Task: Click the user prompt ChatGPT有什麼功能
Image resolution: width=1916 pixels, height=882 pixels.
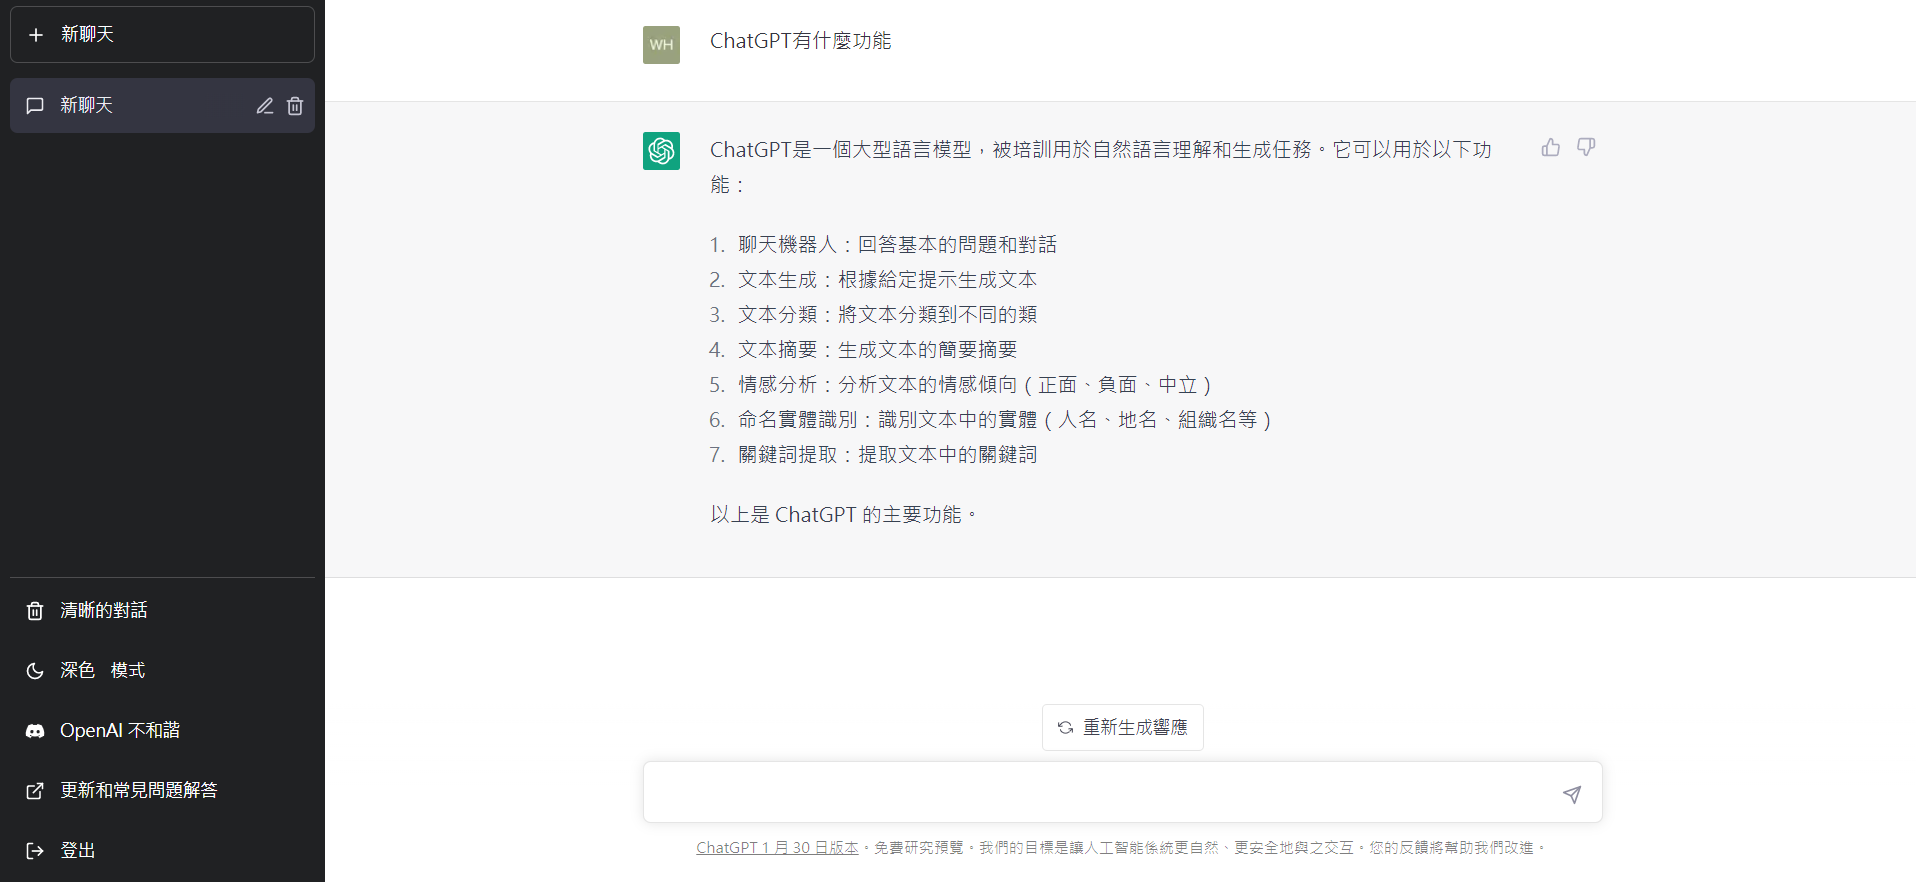Action: click(800, 41)
